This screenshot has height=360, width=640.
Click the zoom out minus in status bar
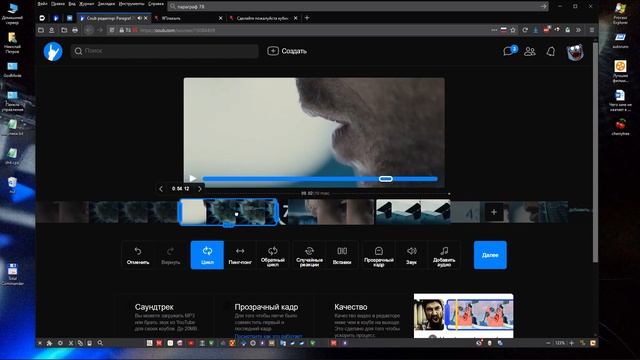click(x=548, y=343)
